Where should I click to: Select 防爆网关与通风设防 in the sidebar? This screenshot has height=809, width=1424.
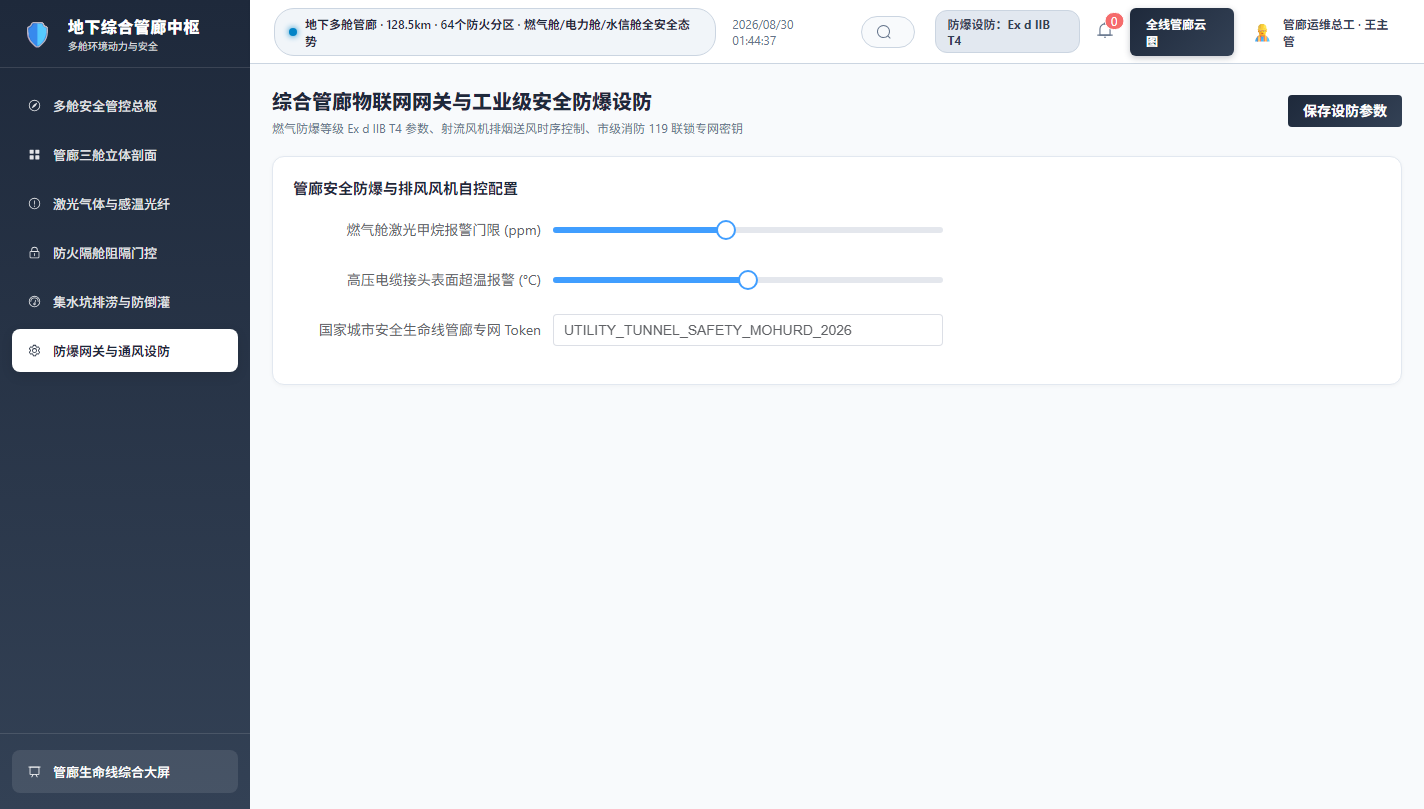click(x=125, y=351)
